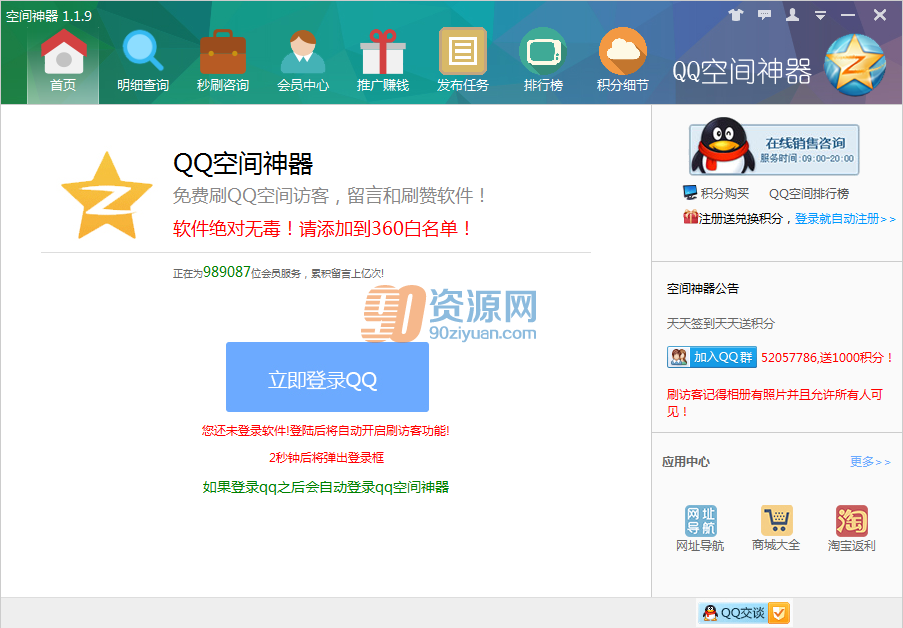Click 刷访客记得相册有照片 notice text

(775, 403)
